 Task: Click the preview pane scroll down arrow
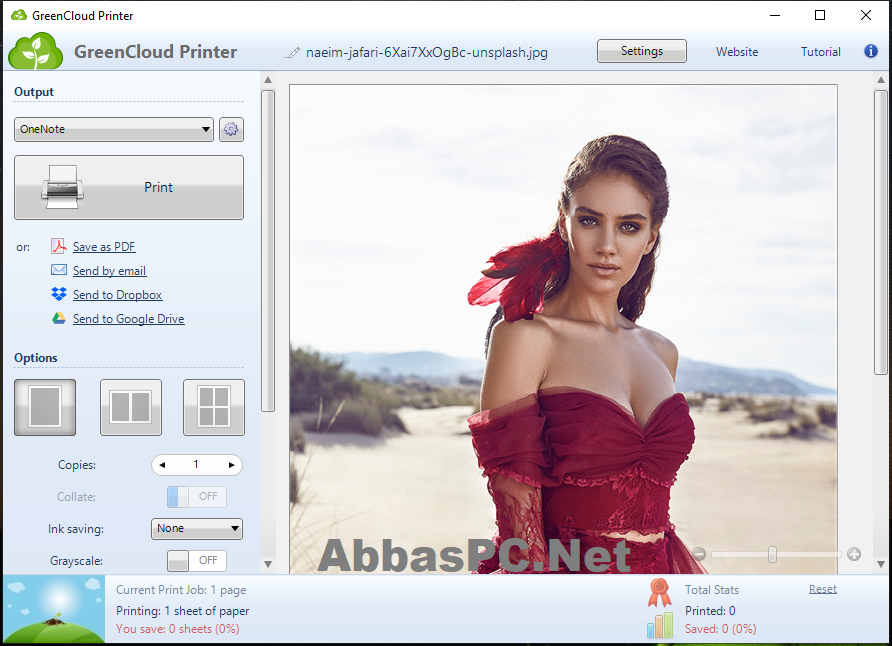[881, 564]
